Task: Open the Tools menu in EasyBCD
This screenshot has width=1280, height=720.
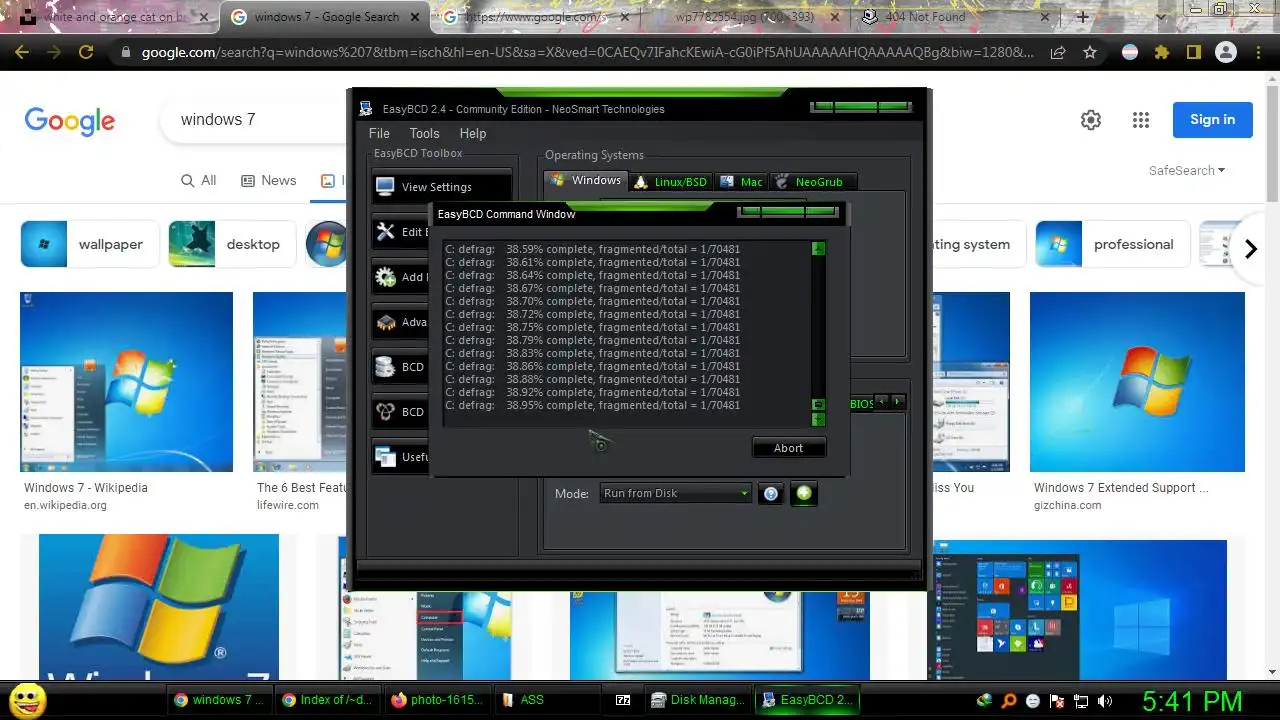Action: pos(424,133)
